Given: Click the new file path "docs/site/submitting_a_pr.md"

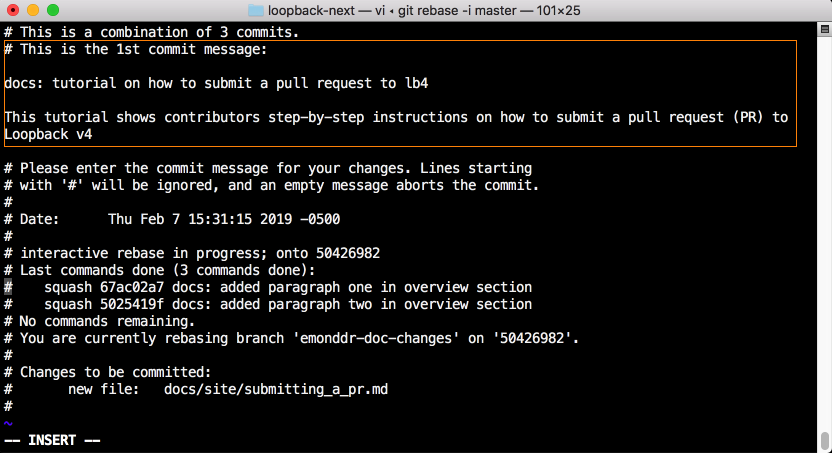Looking at the screenshot, I should (275, 389).
